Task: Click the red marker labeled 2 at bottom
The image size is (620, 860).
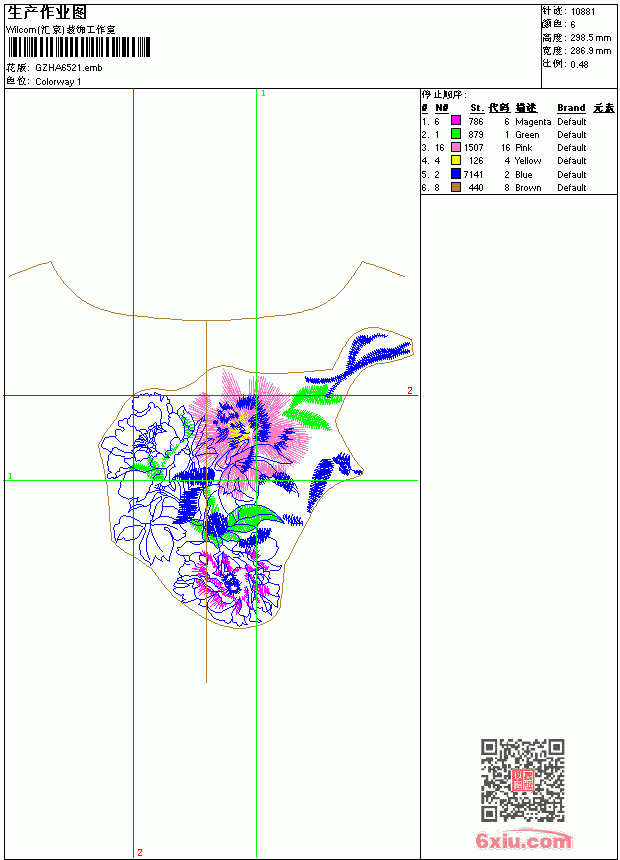Action: [x=140, y=852]
